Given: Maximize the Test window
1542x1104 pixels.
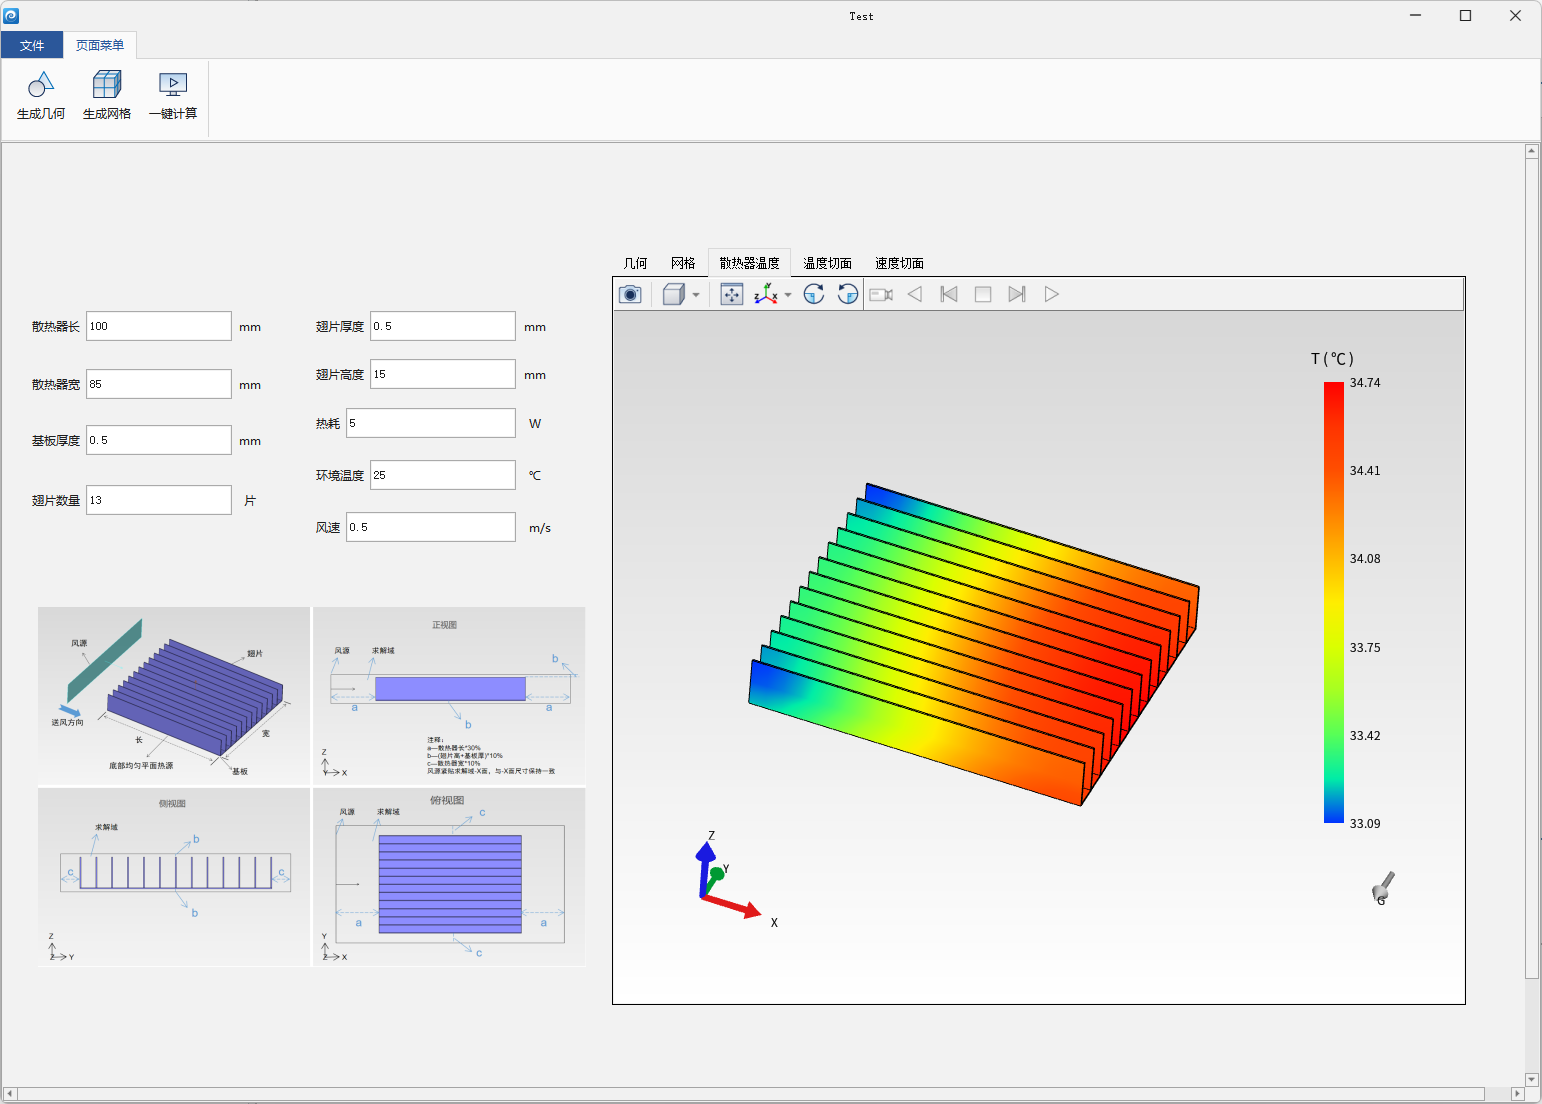Looking at the screenshot, I should (1466, 16).
